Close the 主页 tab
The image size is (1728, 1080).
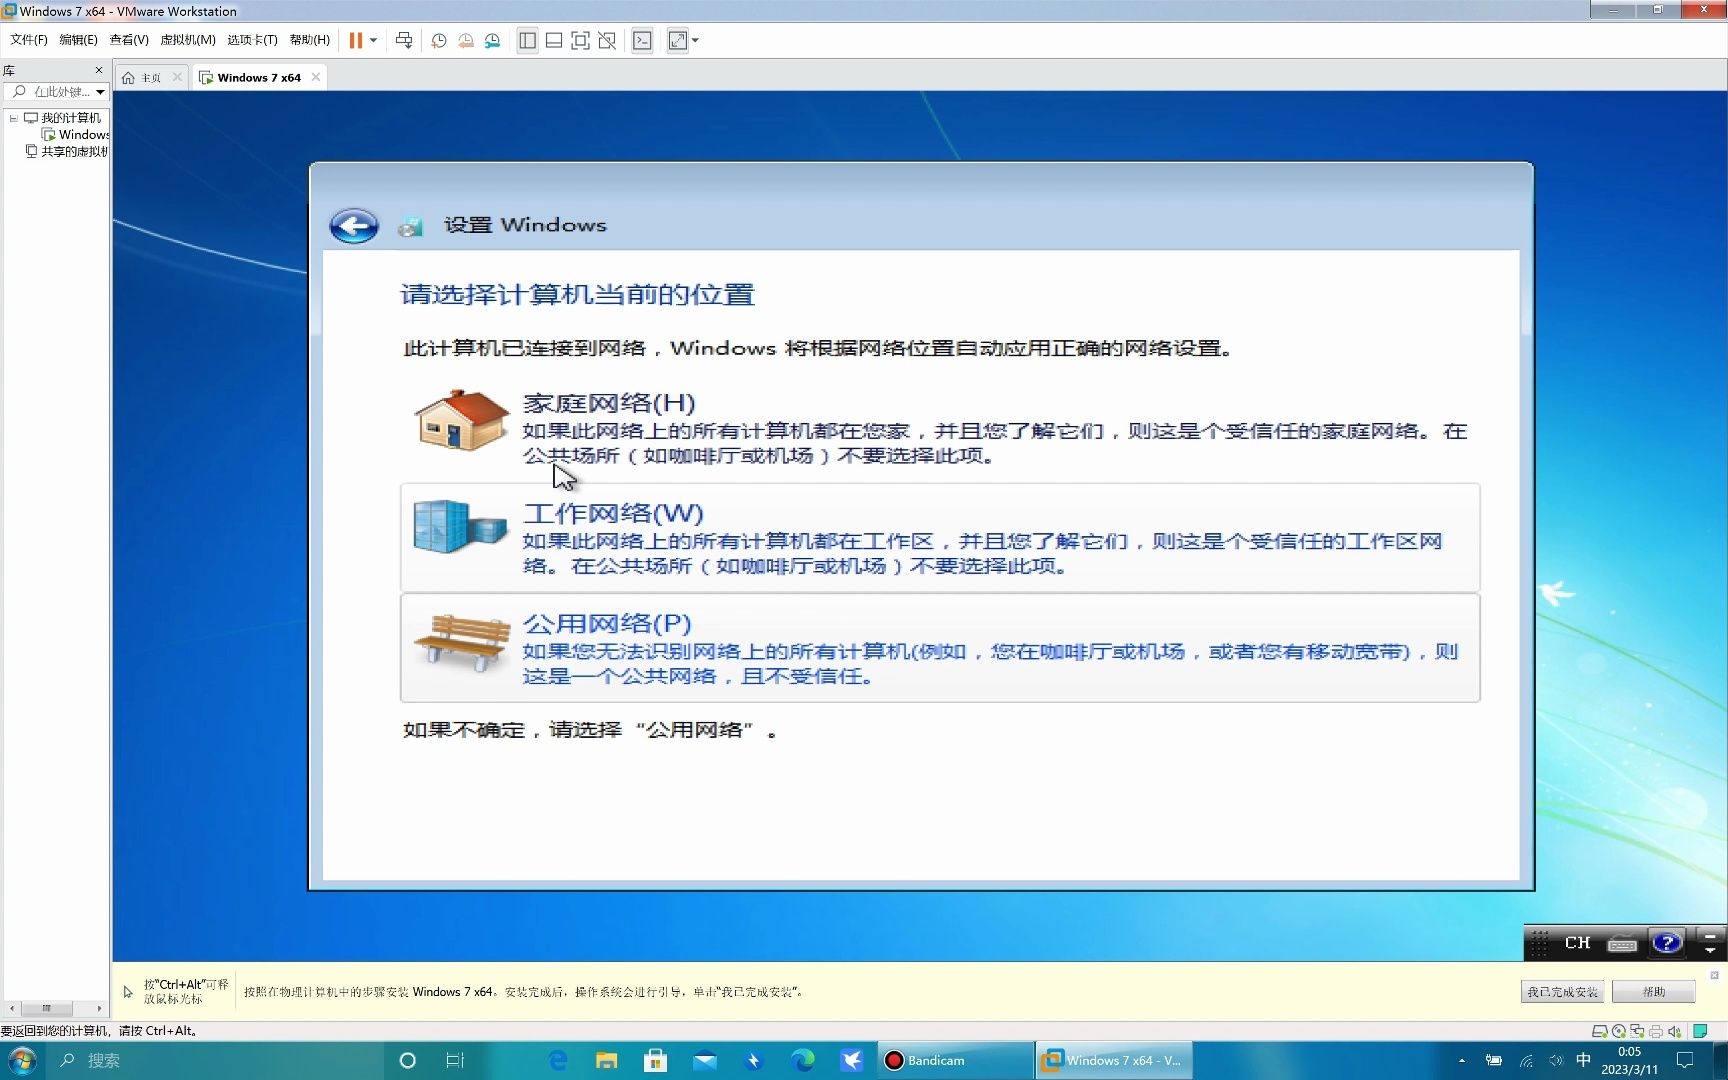(x=177, y=77)
